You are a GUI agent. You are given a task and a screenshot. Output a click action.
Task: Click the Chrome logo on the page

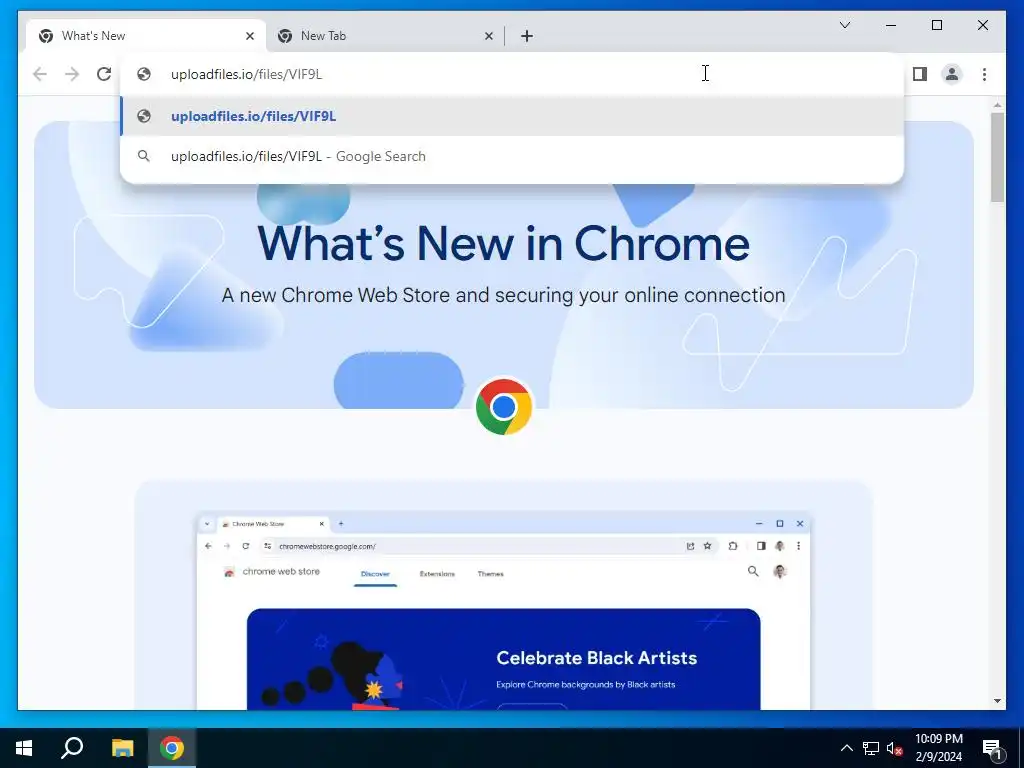click(504, 407)
